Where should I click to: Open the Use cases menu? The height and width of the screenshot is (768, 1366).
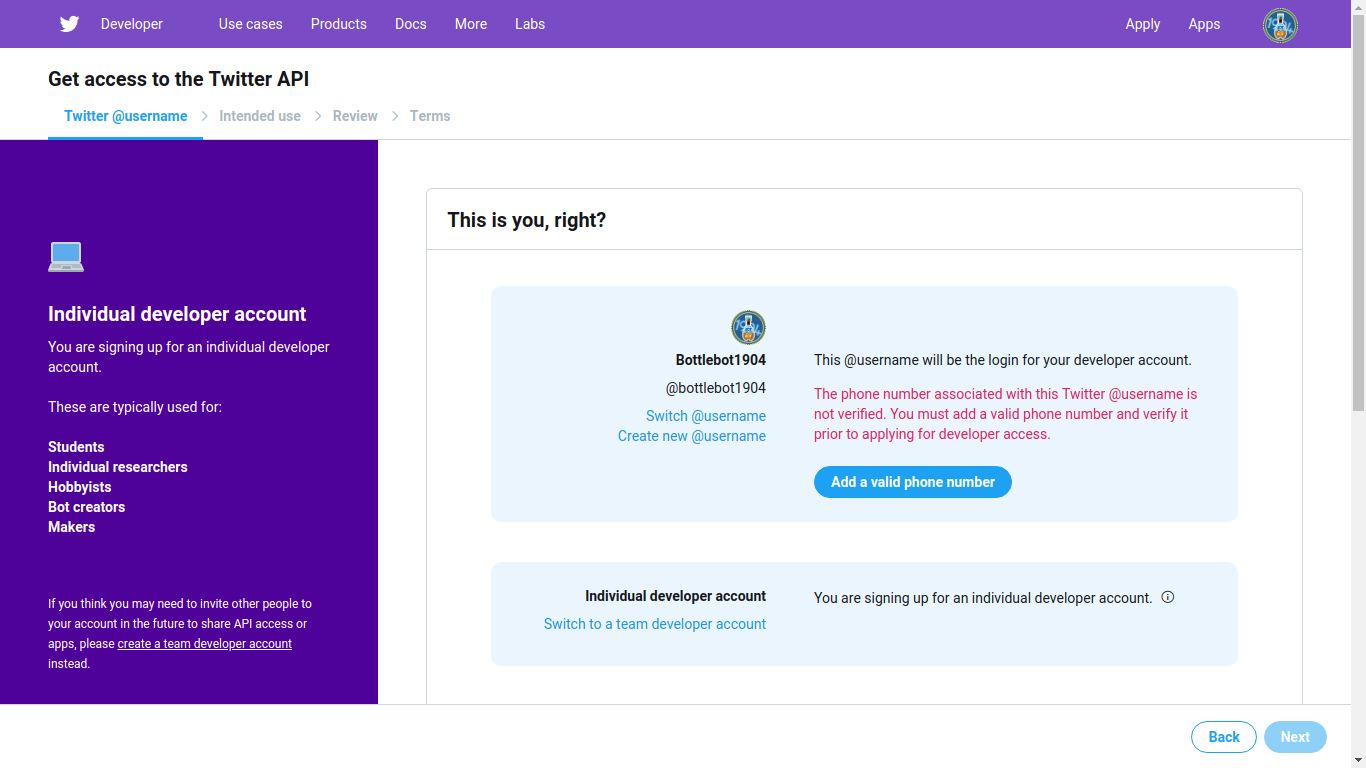[x=251, y=24]
